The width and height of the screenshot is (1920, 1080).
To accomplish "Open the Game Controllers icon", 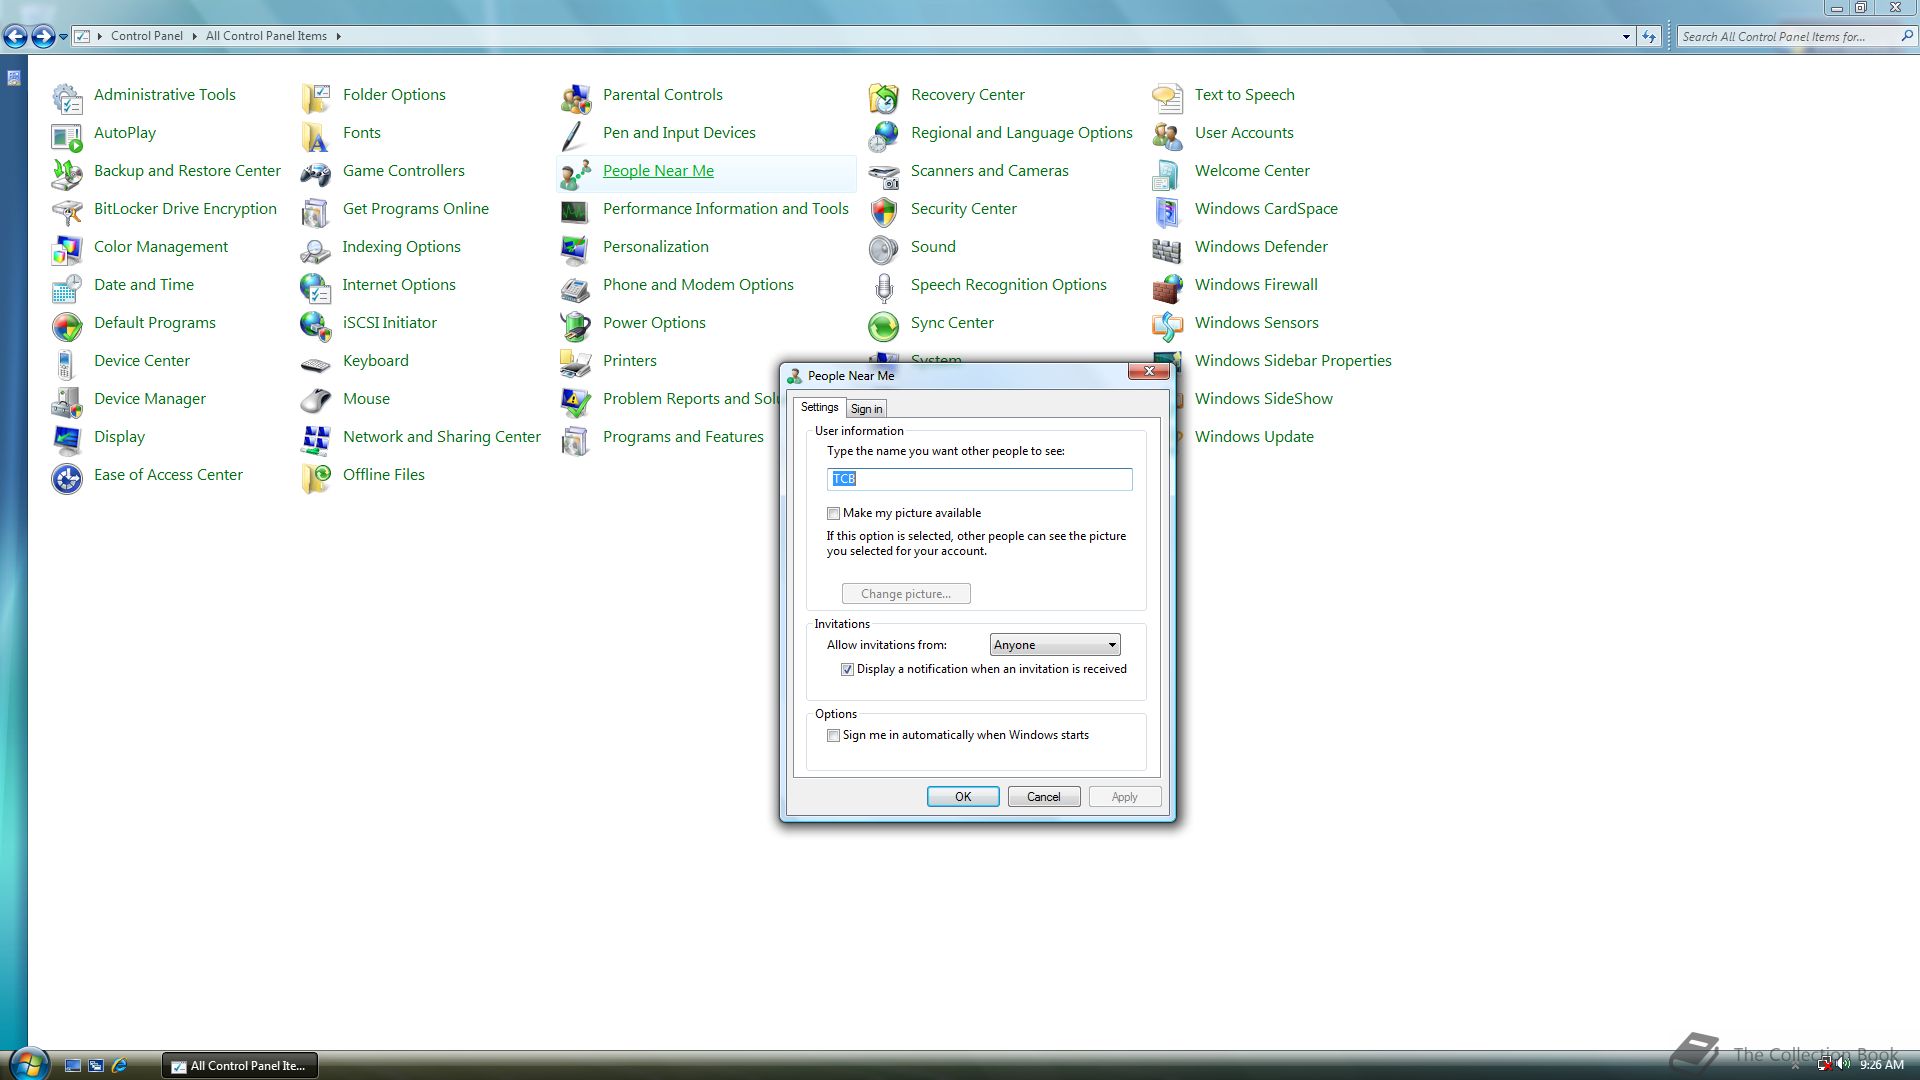I will point(316,173).
